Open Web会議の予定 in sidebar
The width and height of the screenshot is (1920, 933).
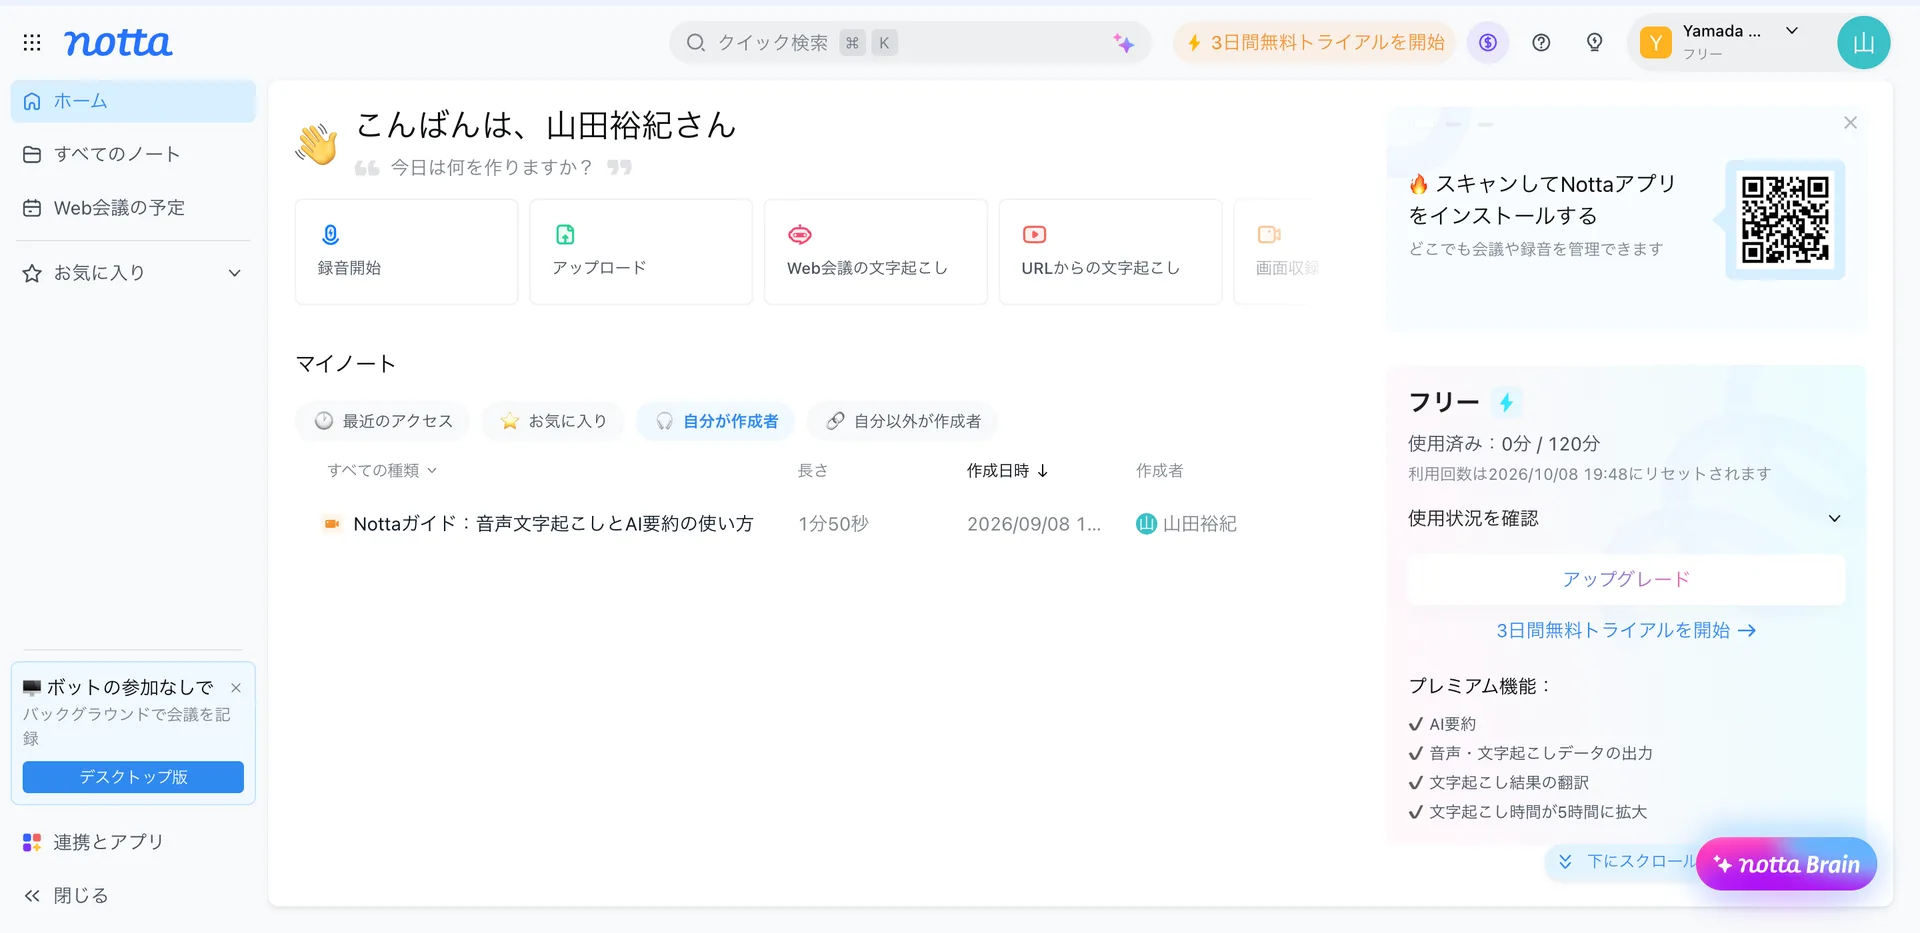point(133,208)
